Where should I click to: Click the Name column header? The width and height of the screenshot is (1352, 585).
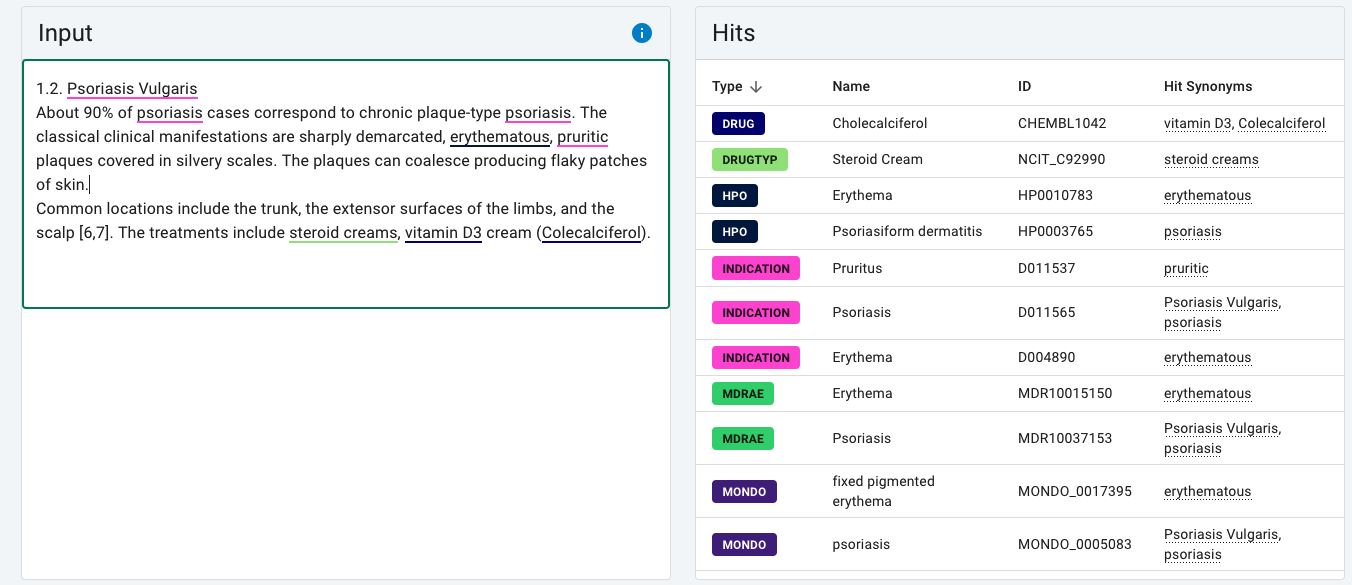(x=851, y=87)
